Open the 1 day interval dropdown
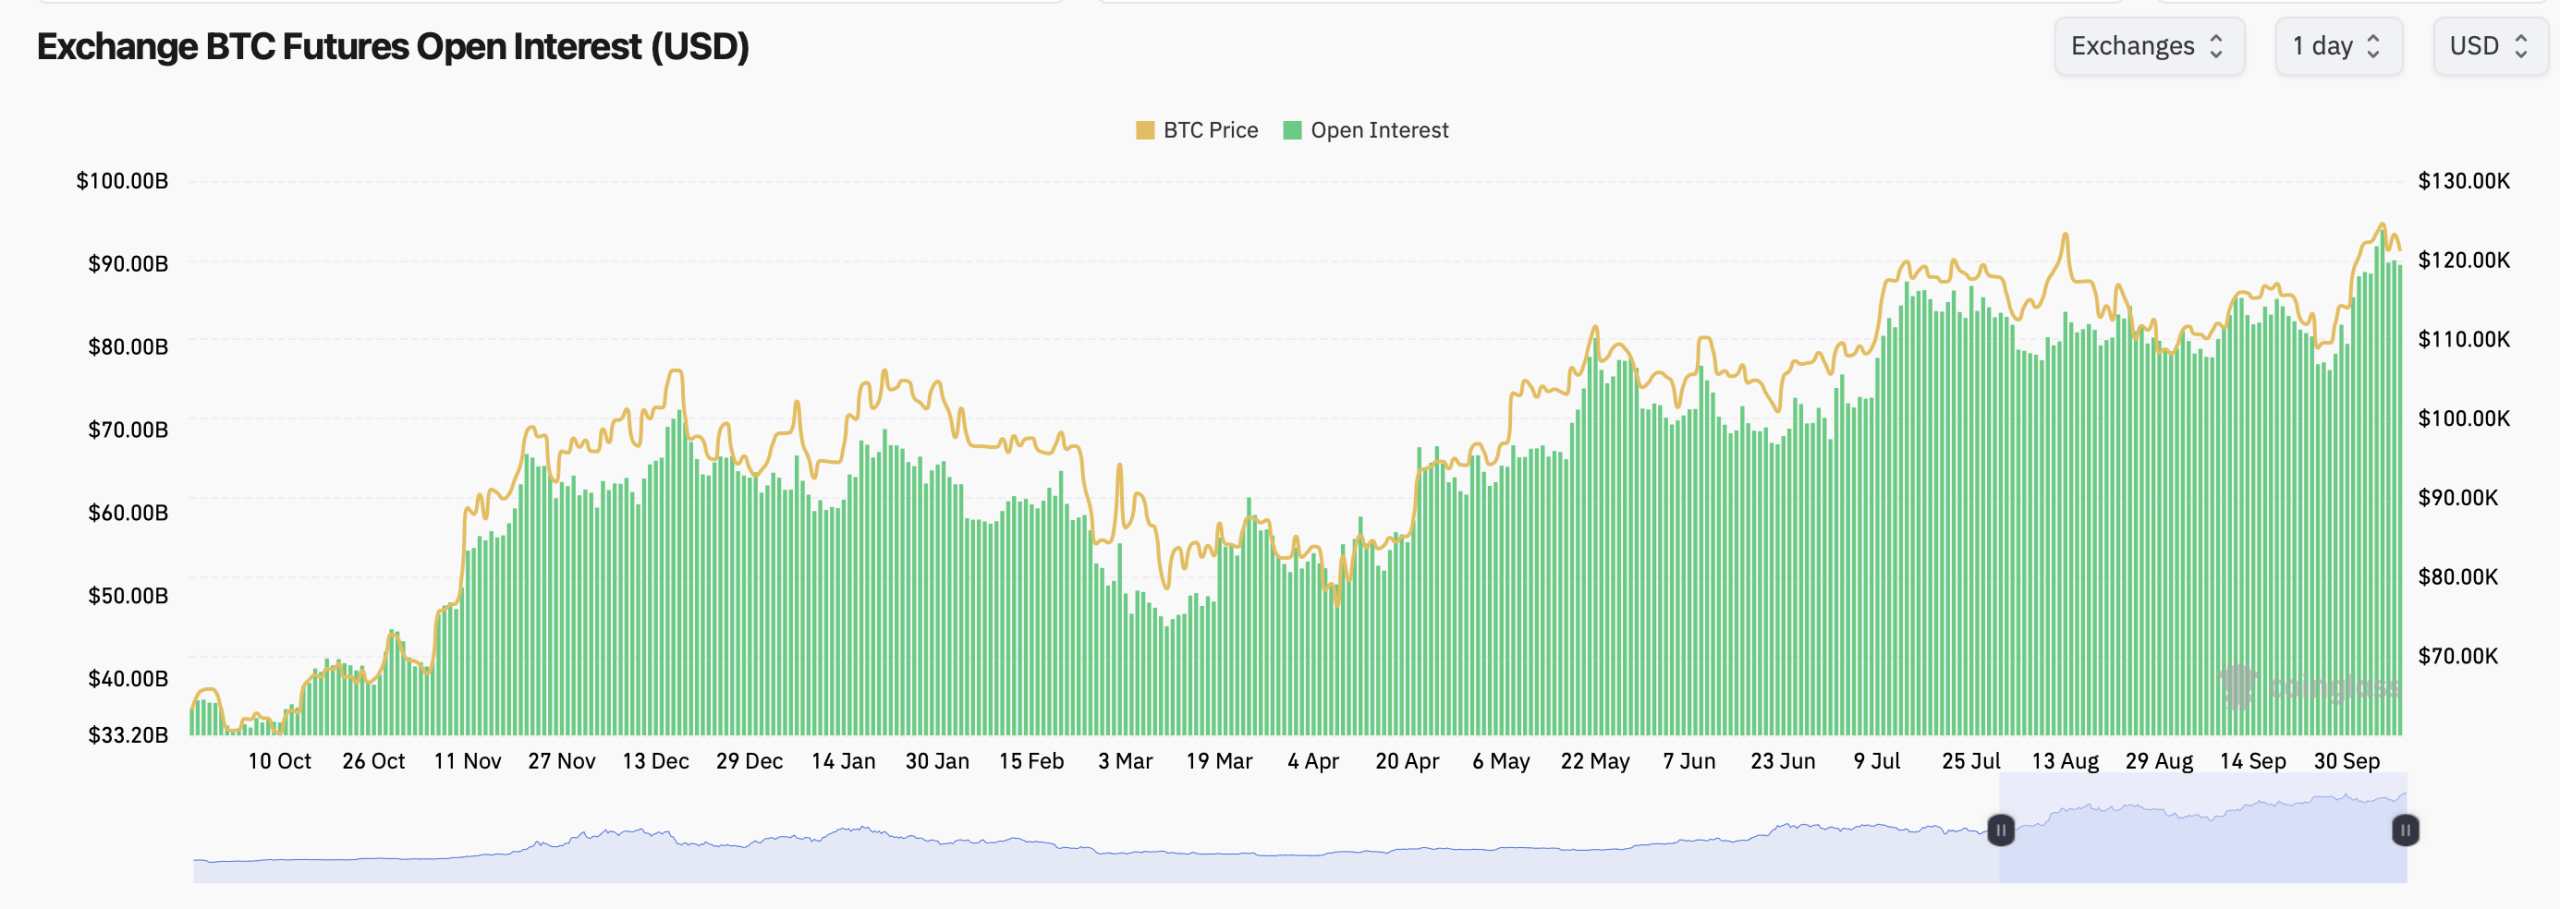Viewport: 2560px width, 909px height. coord(2337,46)
